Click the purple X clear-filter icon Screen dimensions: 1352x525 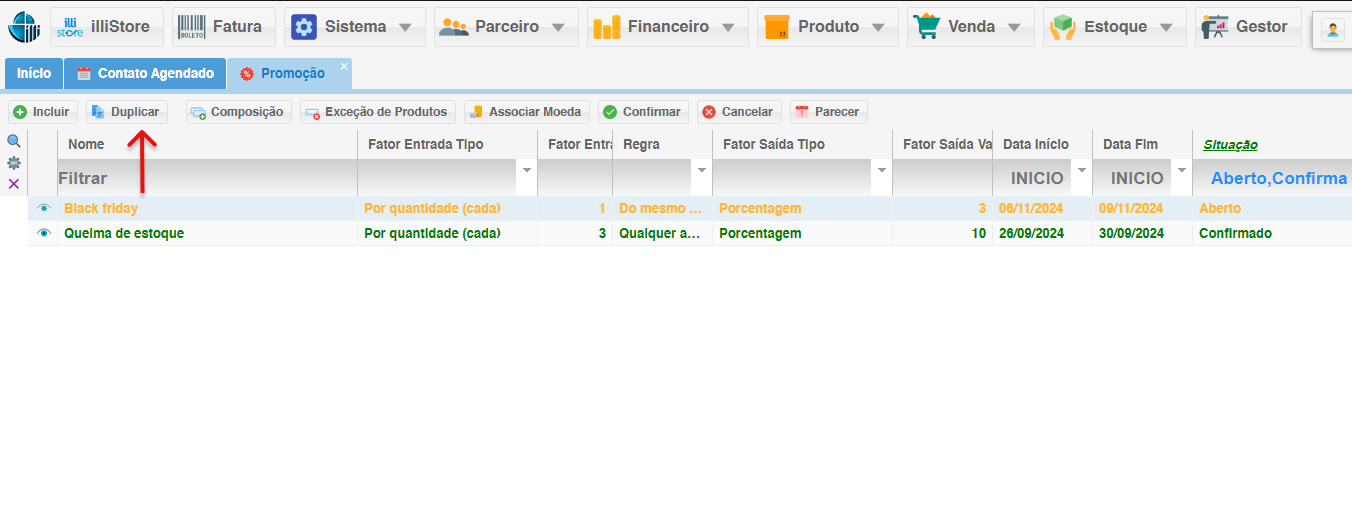[x=14, y=184]
